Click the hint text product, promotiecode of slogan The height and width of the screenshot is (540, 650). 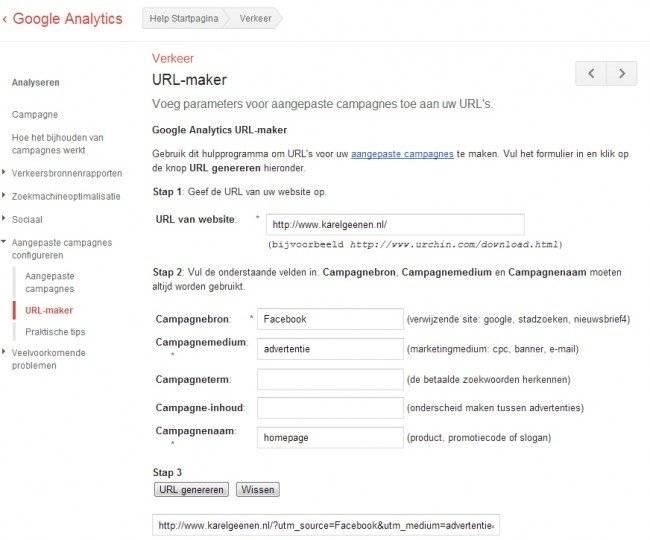tap(479, 438)
